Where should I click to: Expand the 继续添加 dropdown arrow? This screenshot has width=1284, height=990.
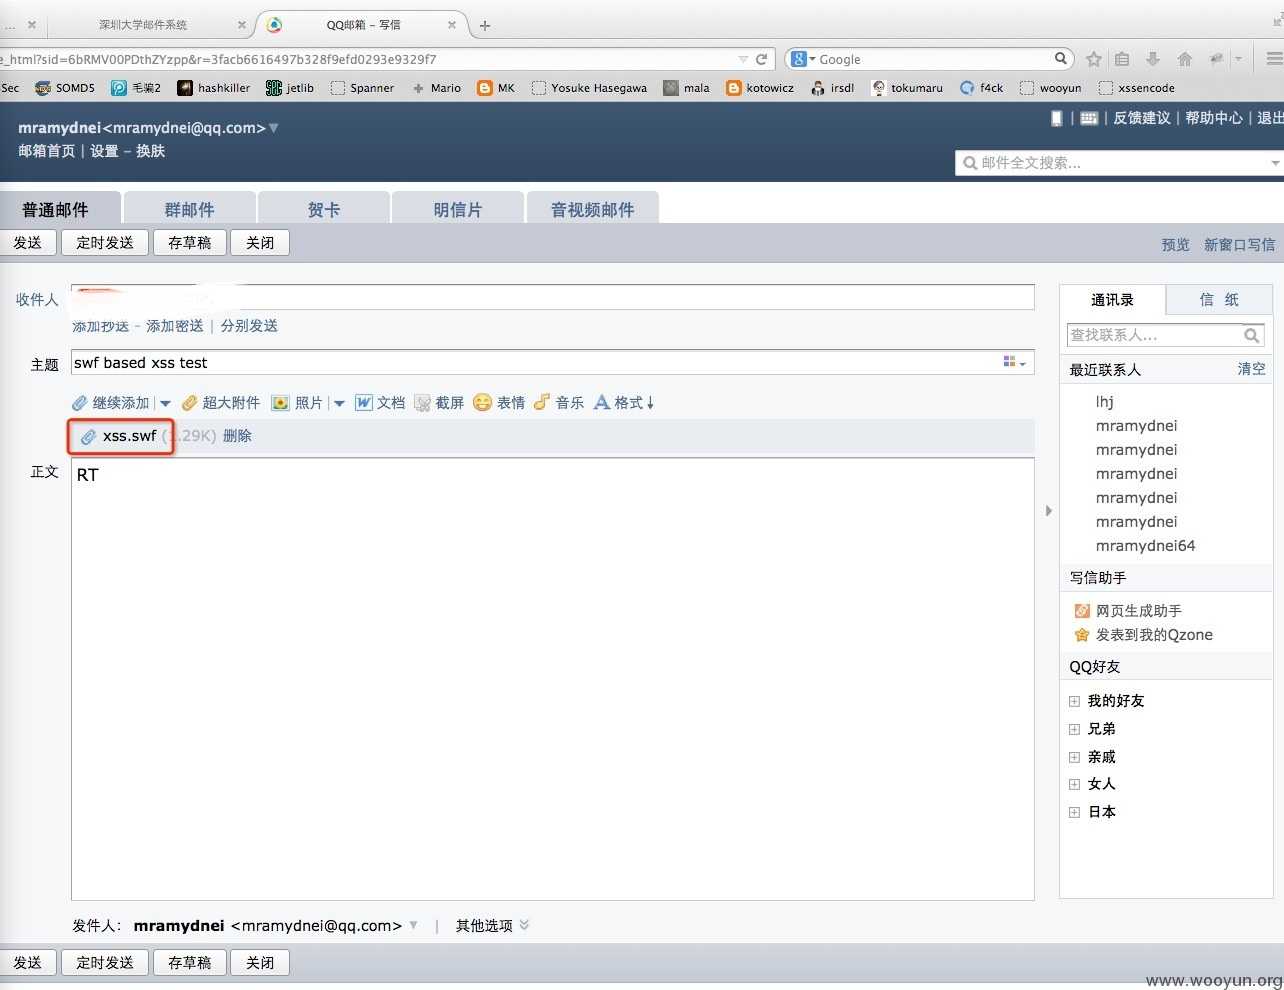click(x=165, y=404)
